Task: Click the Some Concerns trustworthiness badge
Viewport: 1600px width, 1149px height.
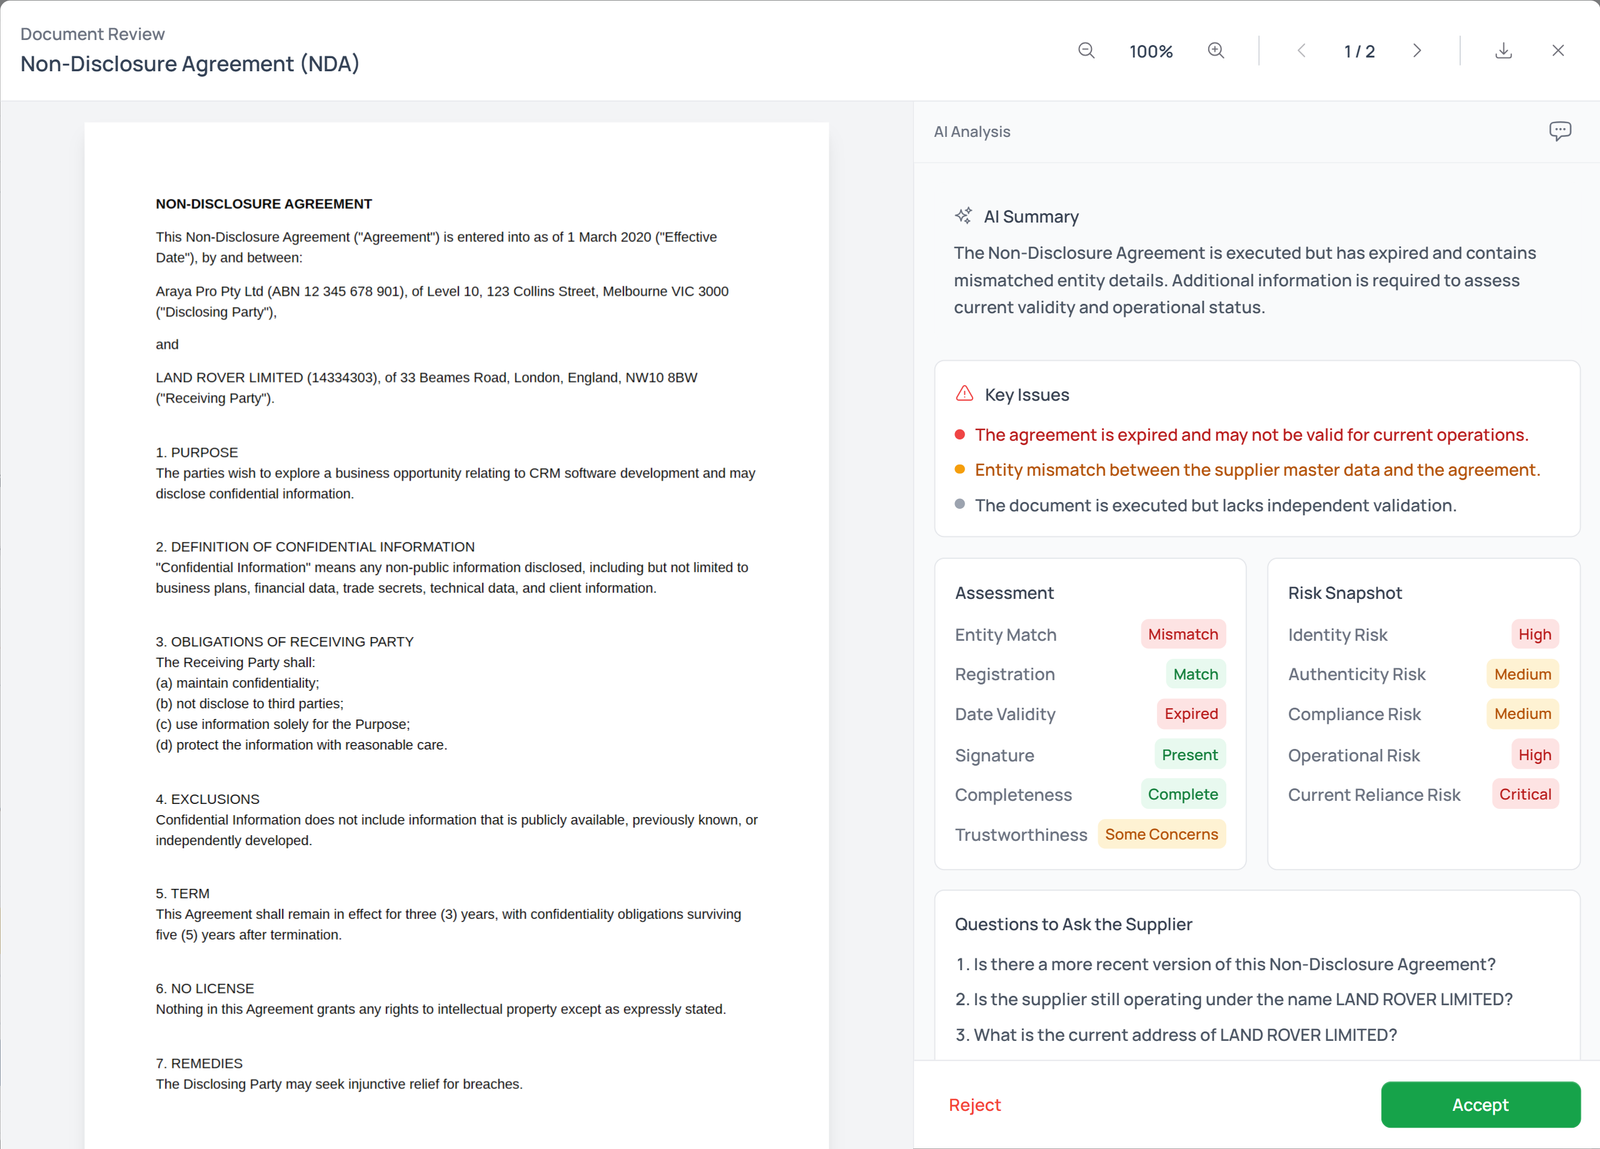Action: pos(1161,834)
